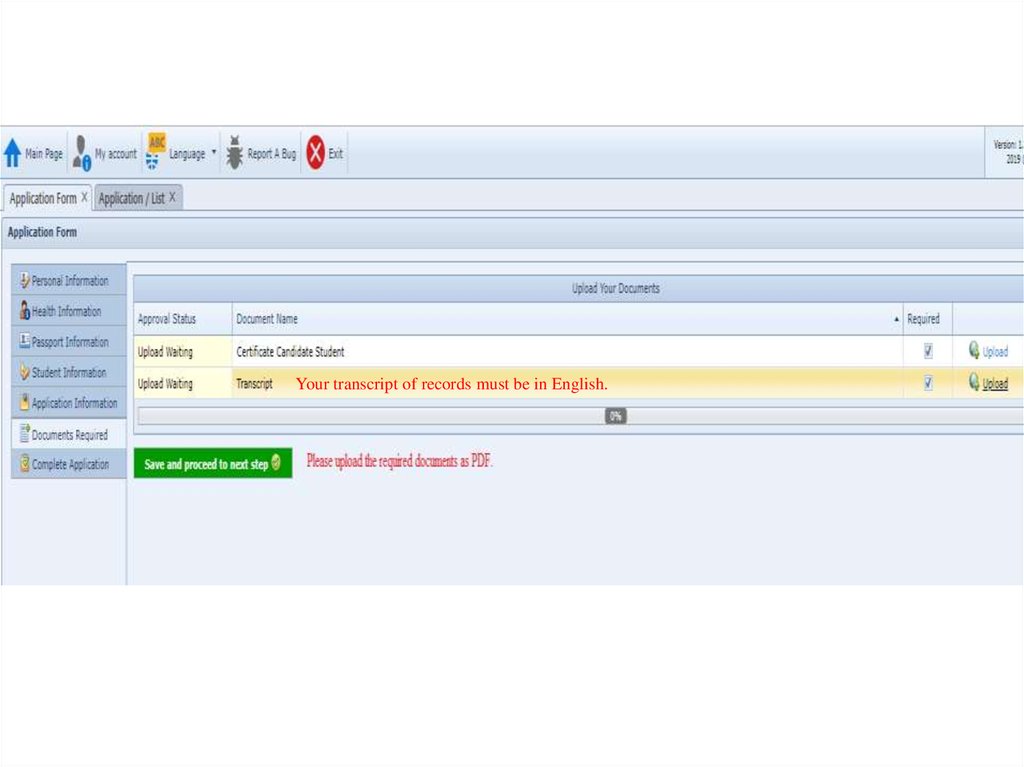The height and width of the screenshot is (767, 1024).
Task: Click upload icon in Transcript row
Action: (x=973, y=383)
